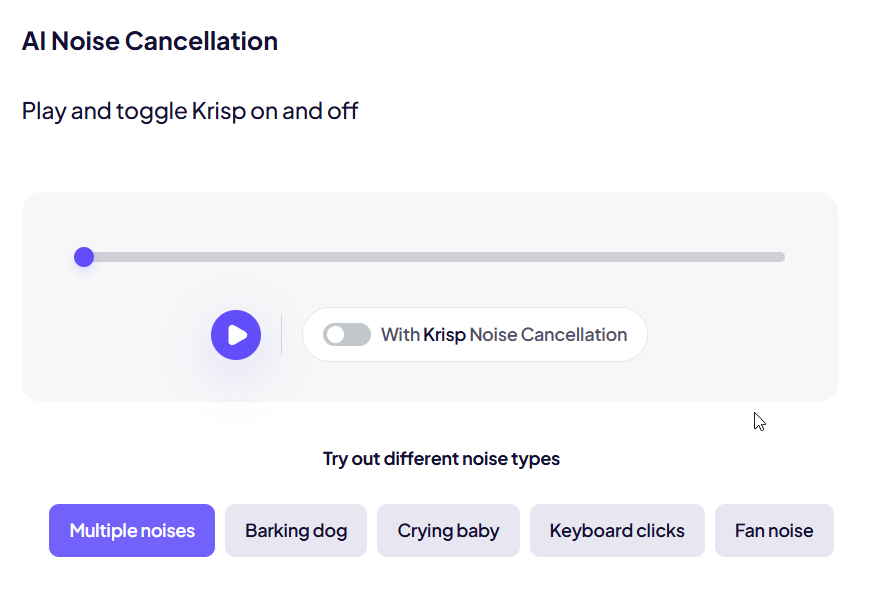Choose the Crying baby noise type
The width and height of the screenshot is (893, 607).
click(x=448, y=531)
